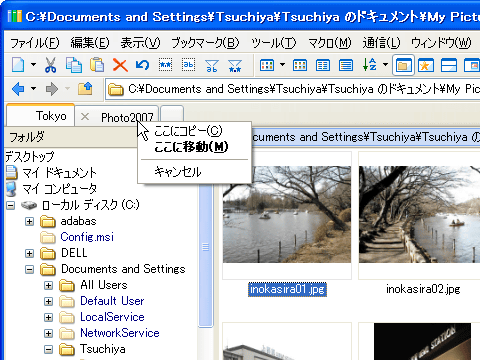The image size is (480, 360).
Task: Select the inokasira01.jpg thumbnail image
Action: pos(287,215)
